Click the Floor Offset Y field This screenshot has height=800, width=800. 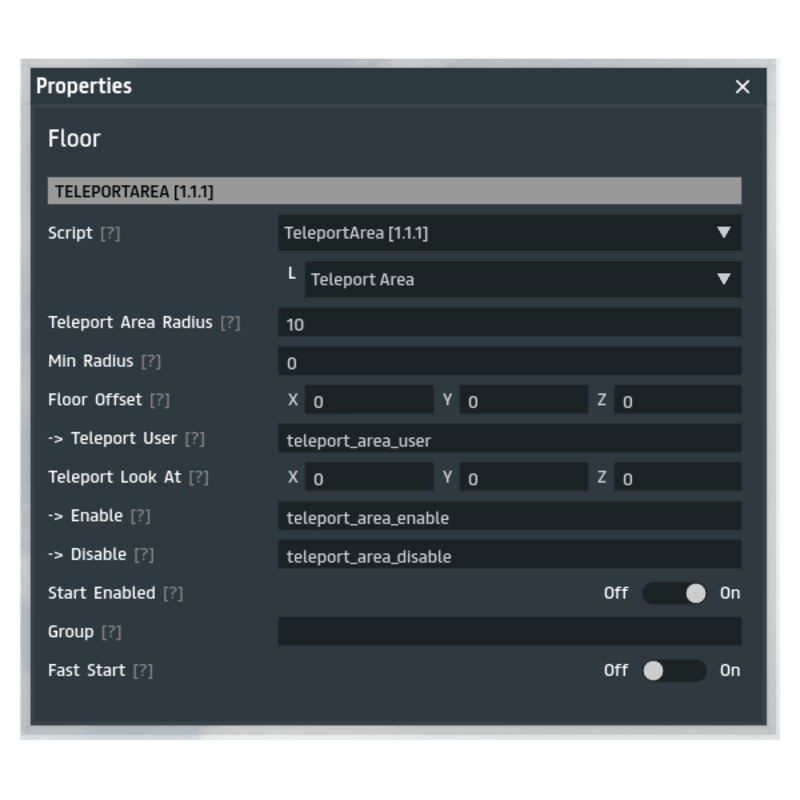[x=523, y=401]
